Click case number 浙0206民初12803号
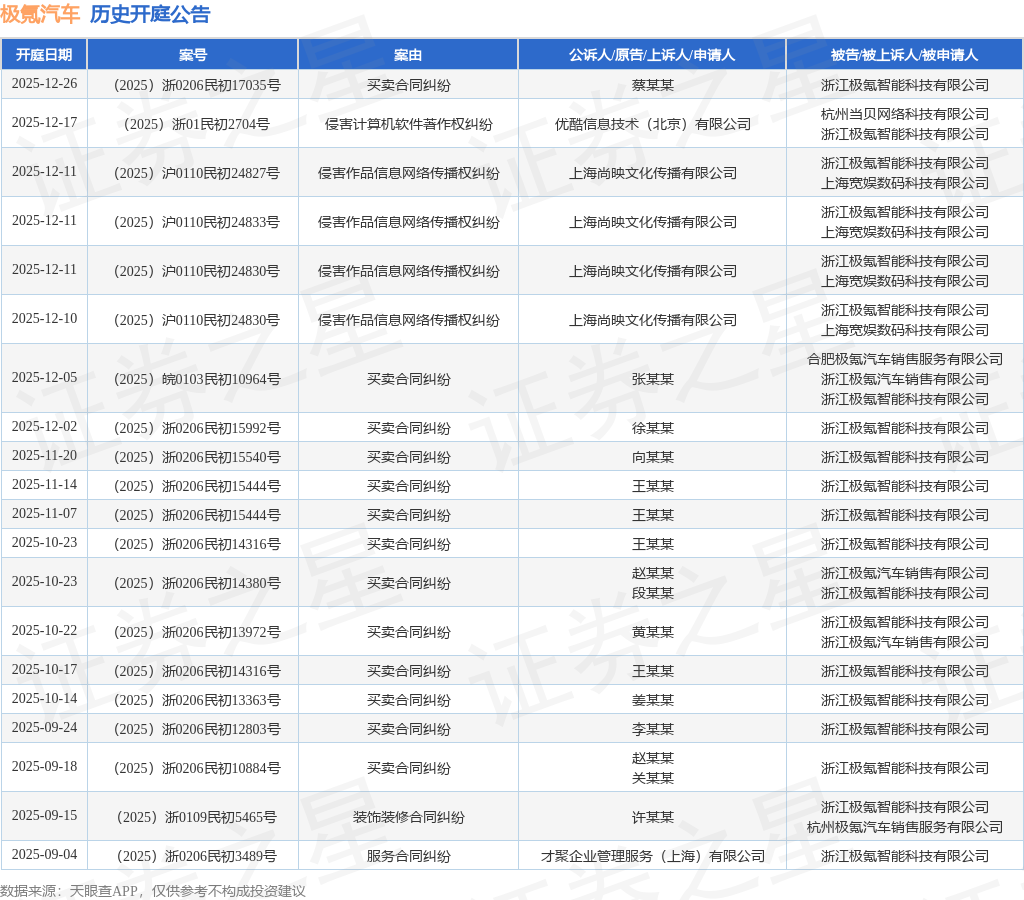The width and height of the screenshot is (1024, 900). [x=197, y=729]
